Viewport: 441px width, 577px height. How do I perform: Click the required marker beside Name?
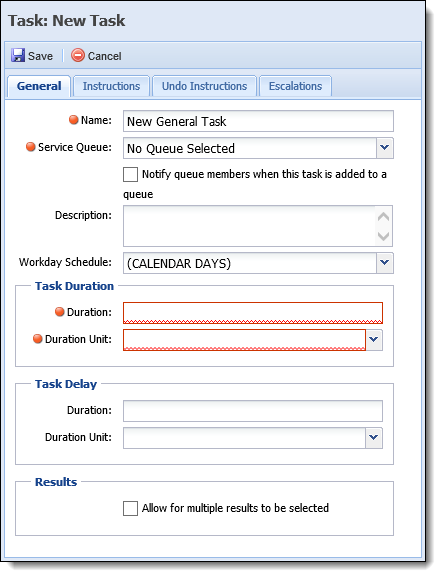(x=74, y=120)
